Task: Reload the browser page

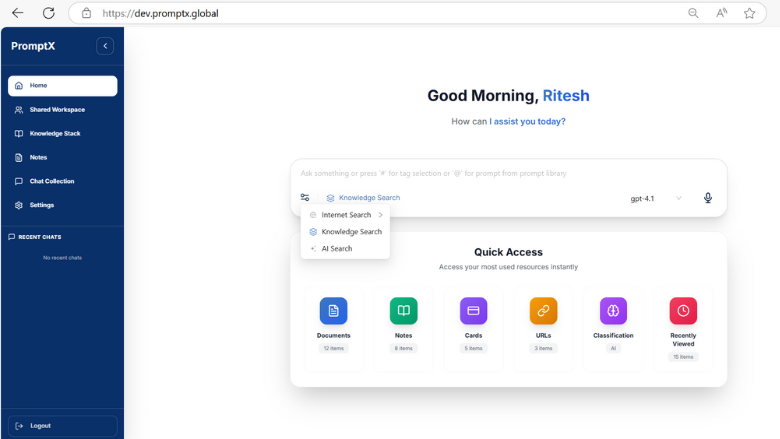Action: [48, 13]
